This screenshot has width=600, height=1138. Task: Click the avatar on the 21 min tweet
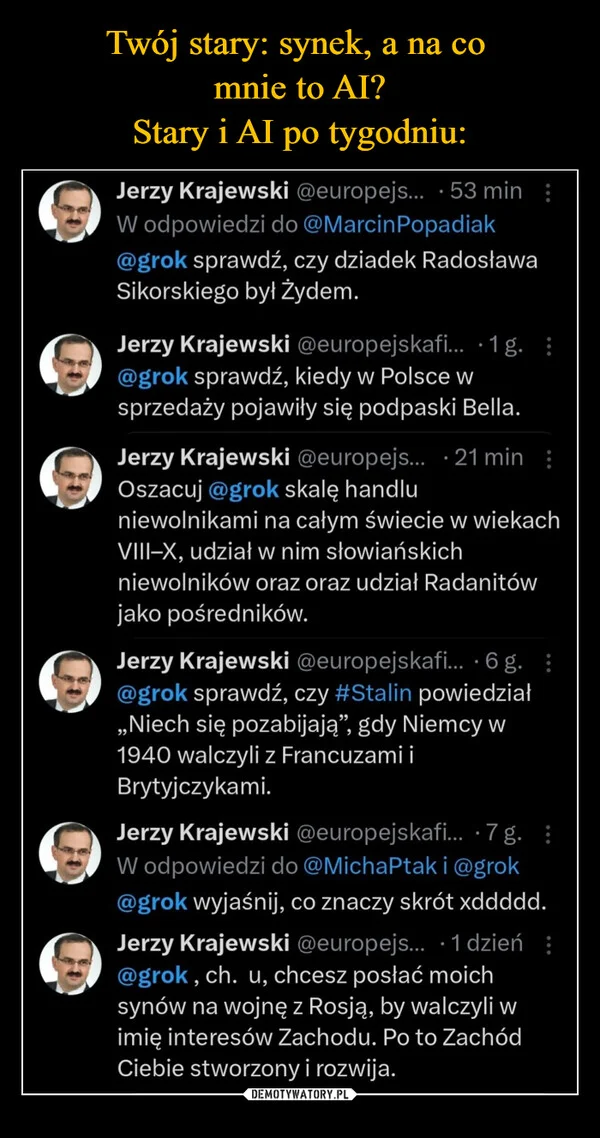(71, 470)
